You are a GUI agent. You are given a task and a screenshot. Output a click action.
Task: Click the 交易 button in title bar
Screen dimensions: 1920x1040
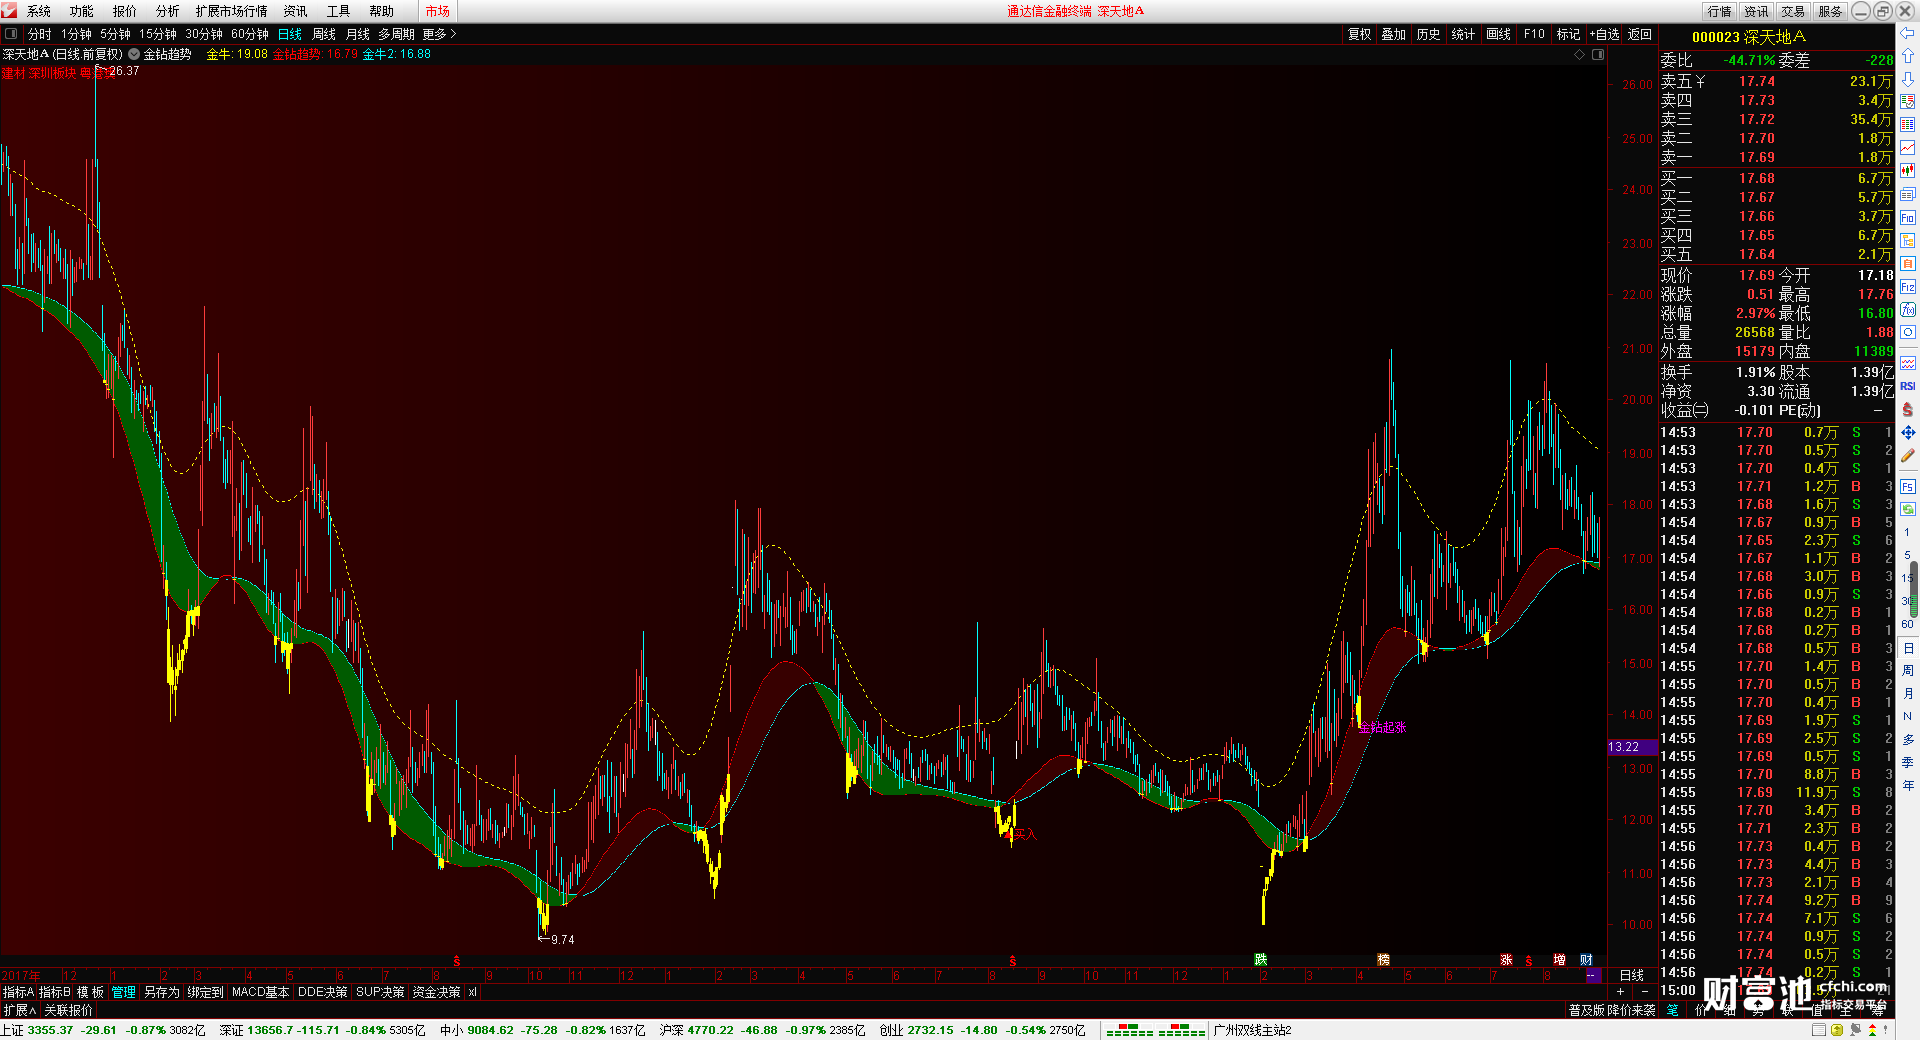(x=1793, y=11)
